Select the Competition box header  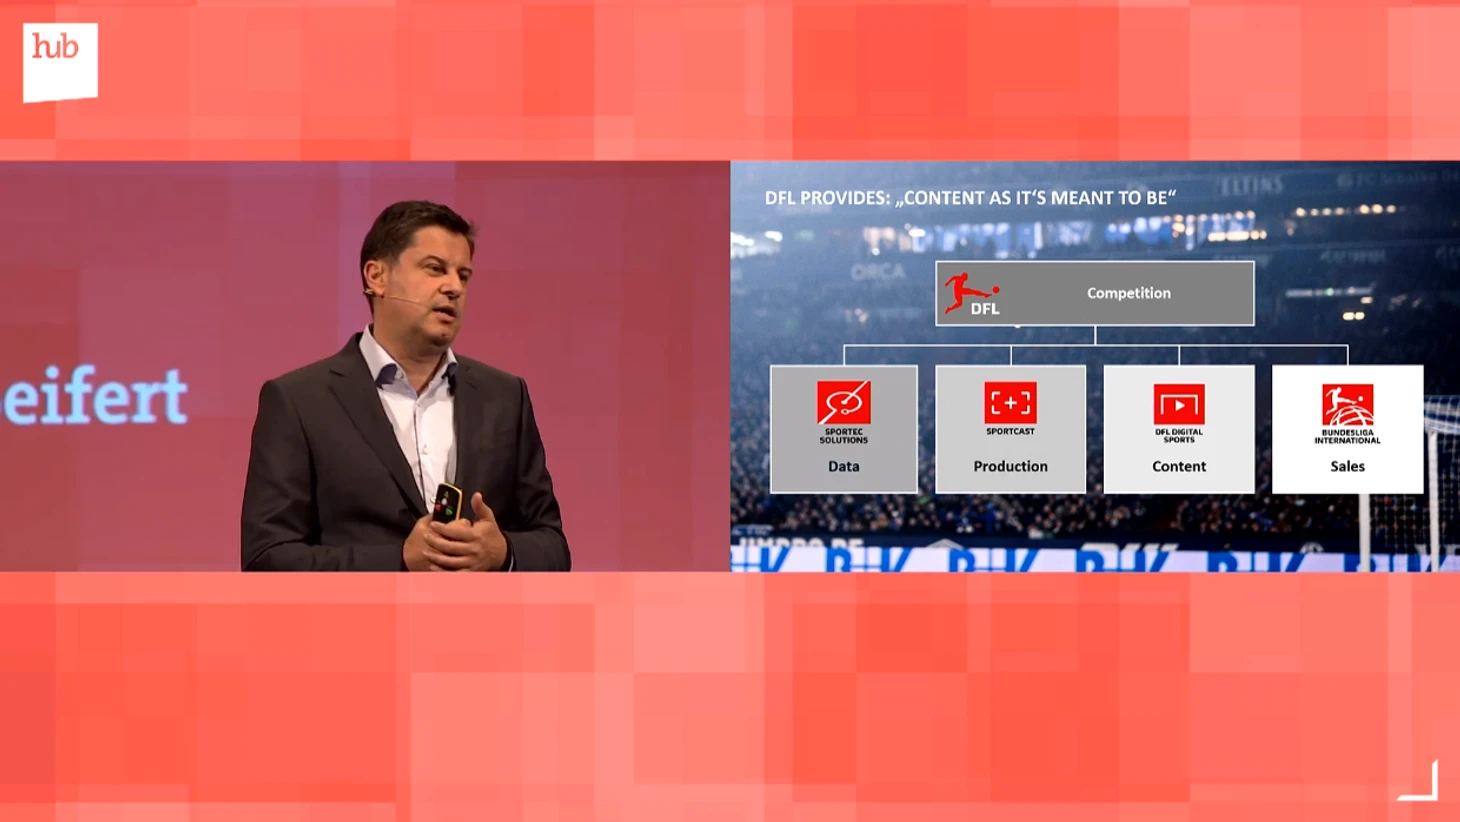click(x=1128, y=293)
